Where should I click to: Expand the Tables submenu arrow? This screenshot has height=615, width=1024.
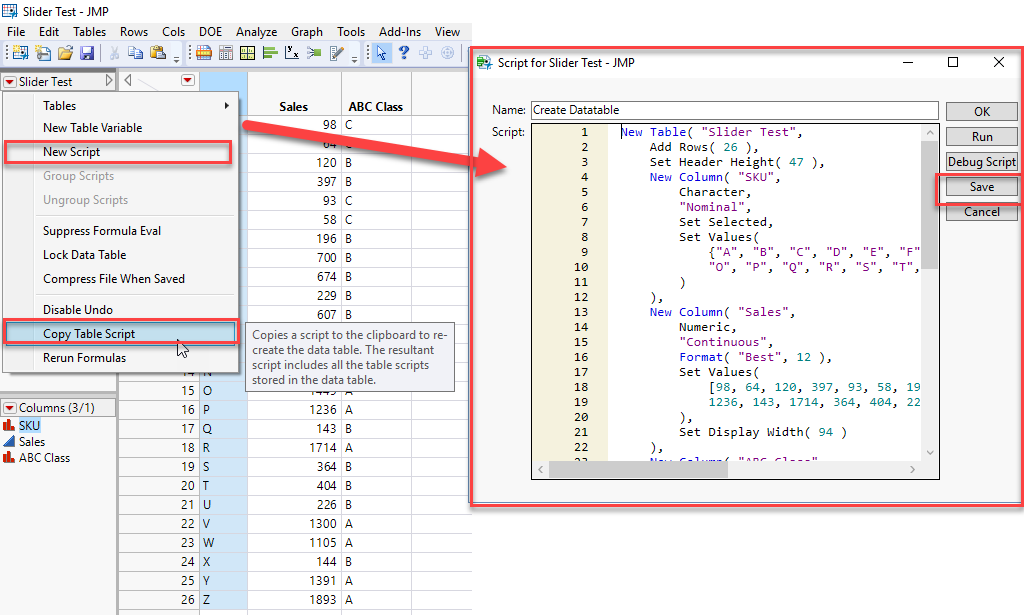227,106
